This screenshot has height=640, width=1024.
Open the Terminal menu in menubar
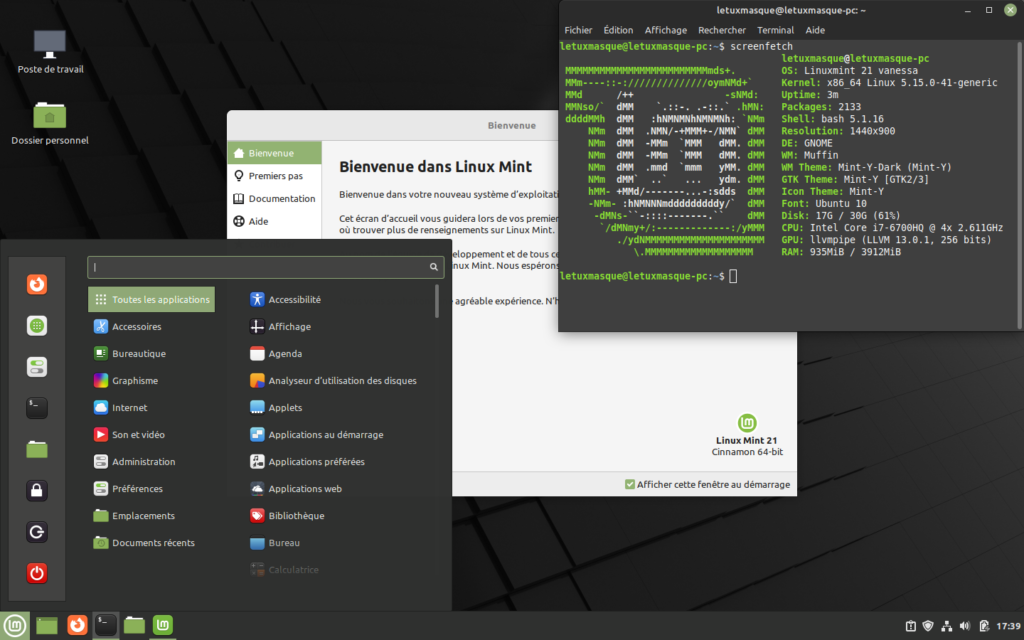click(775, 30)
